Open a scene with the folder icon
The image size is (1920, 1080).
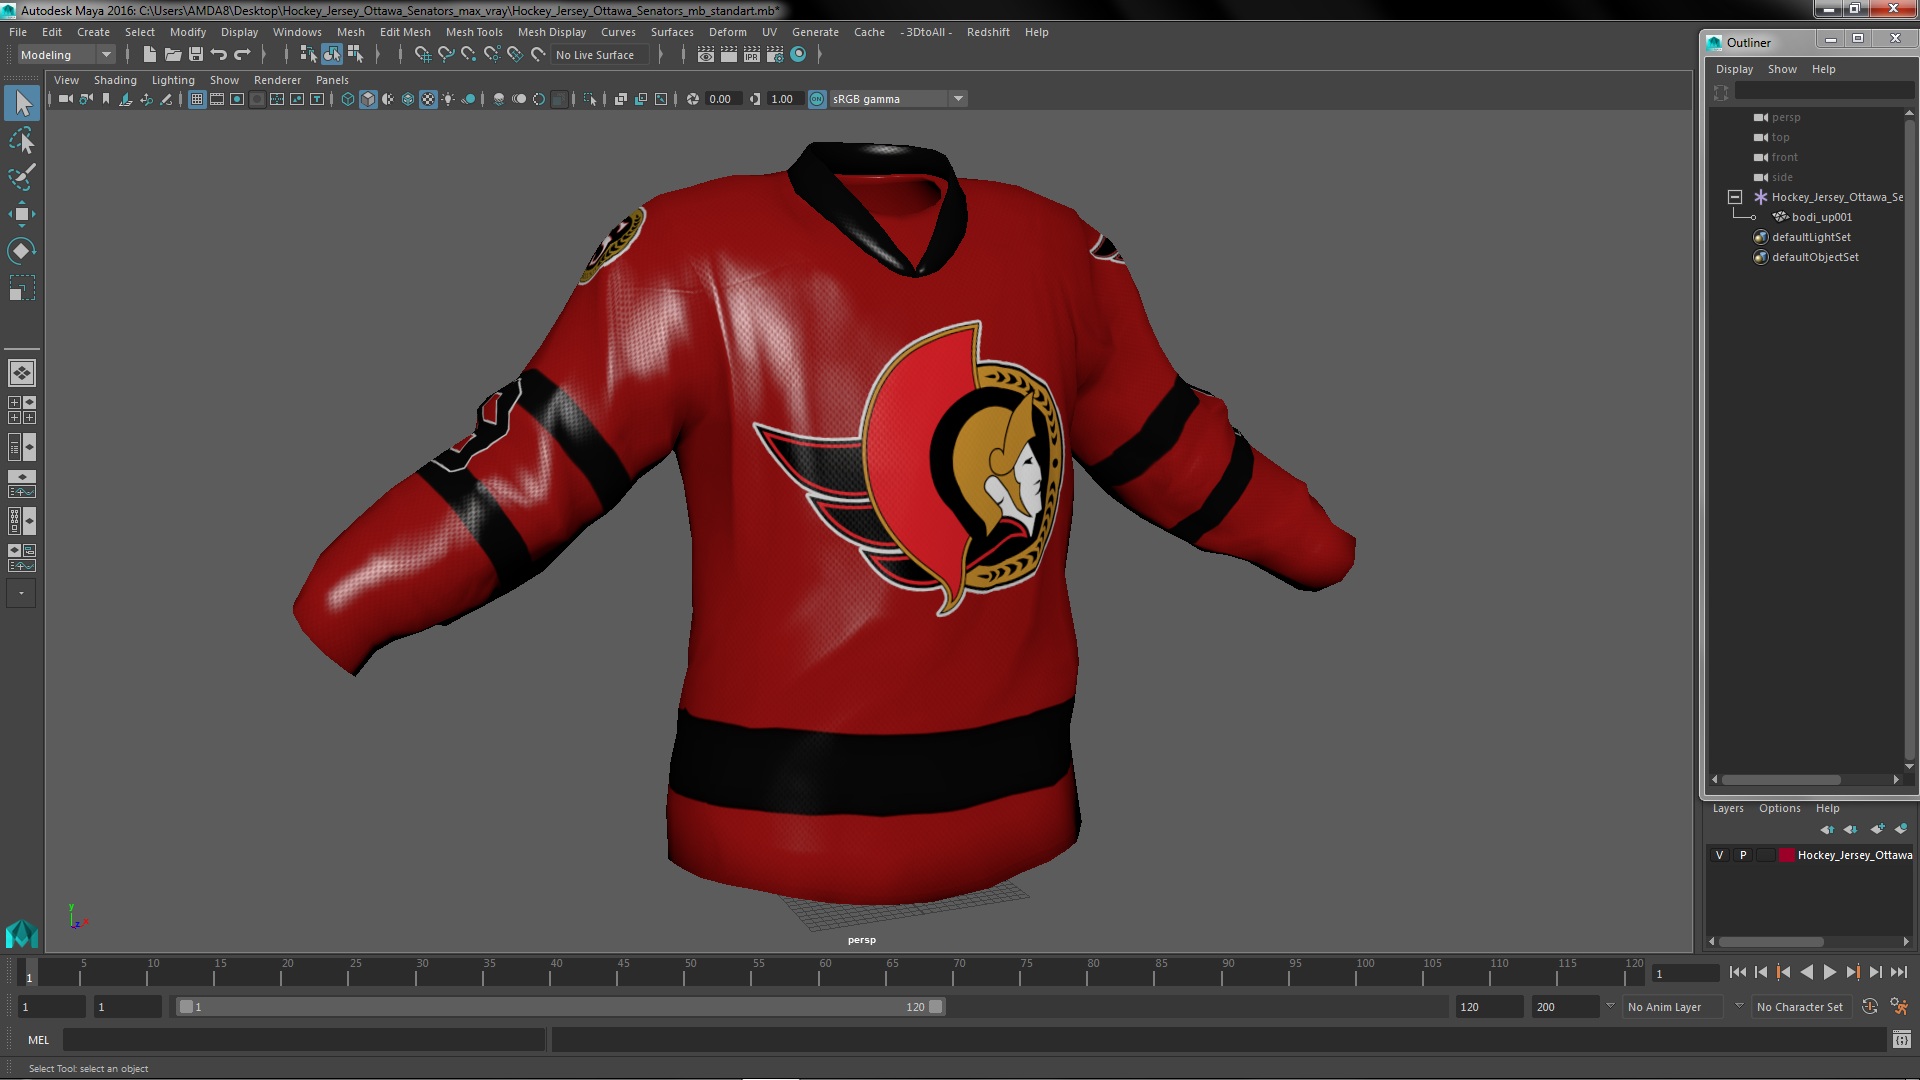click(x=173, y=55)
